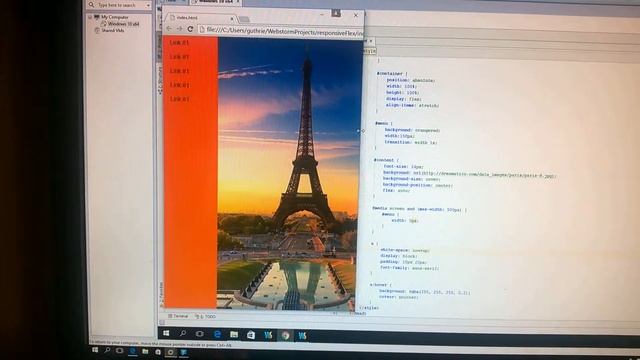Open host taskbar search magnifier
Image resolution: width=640 pixels, height=360 pixels.
point(107,351)
